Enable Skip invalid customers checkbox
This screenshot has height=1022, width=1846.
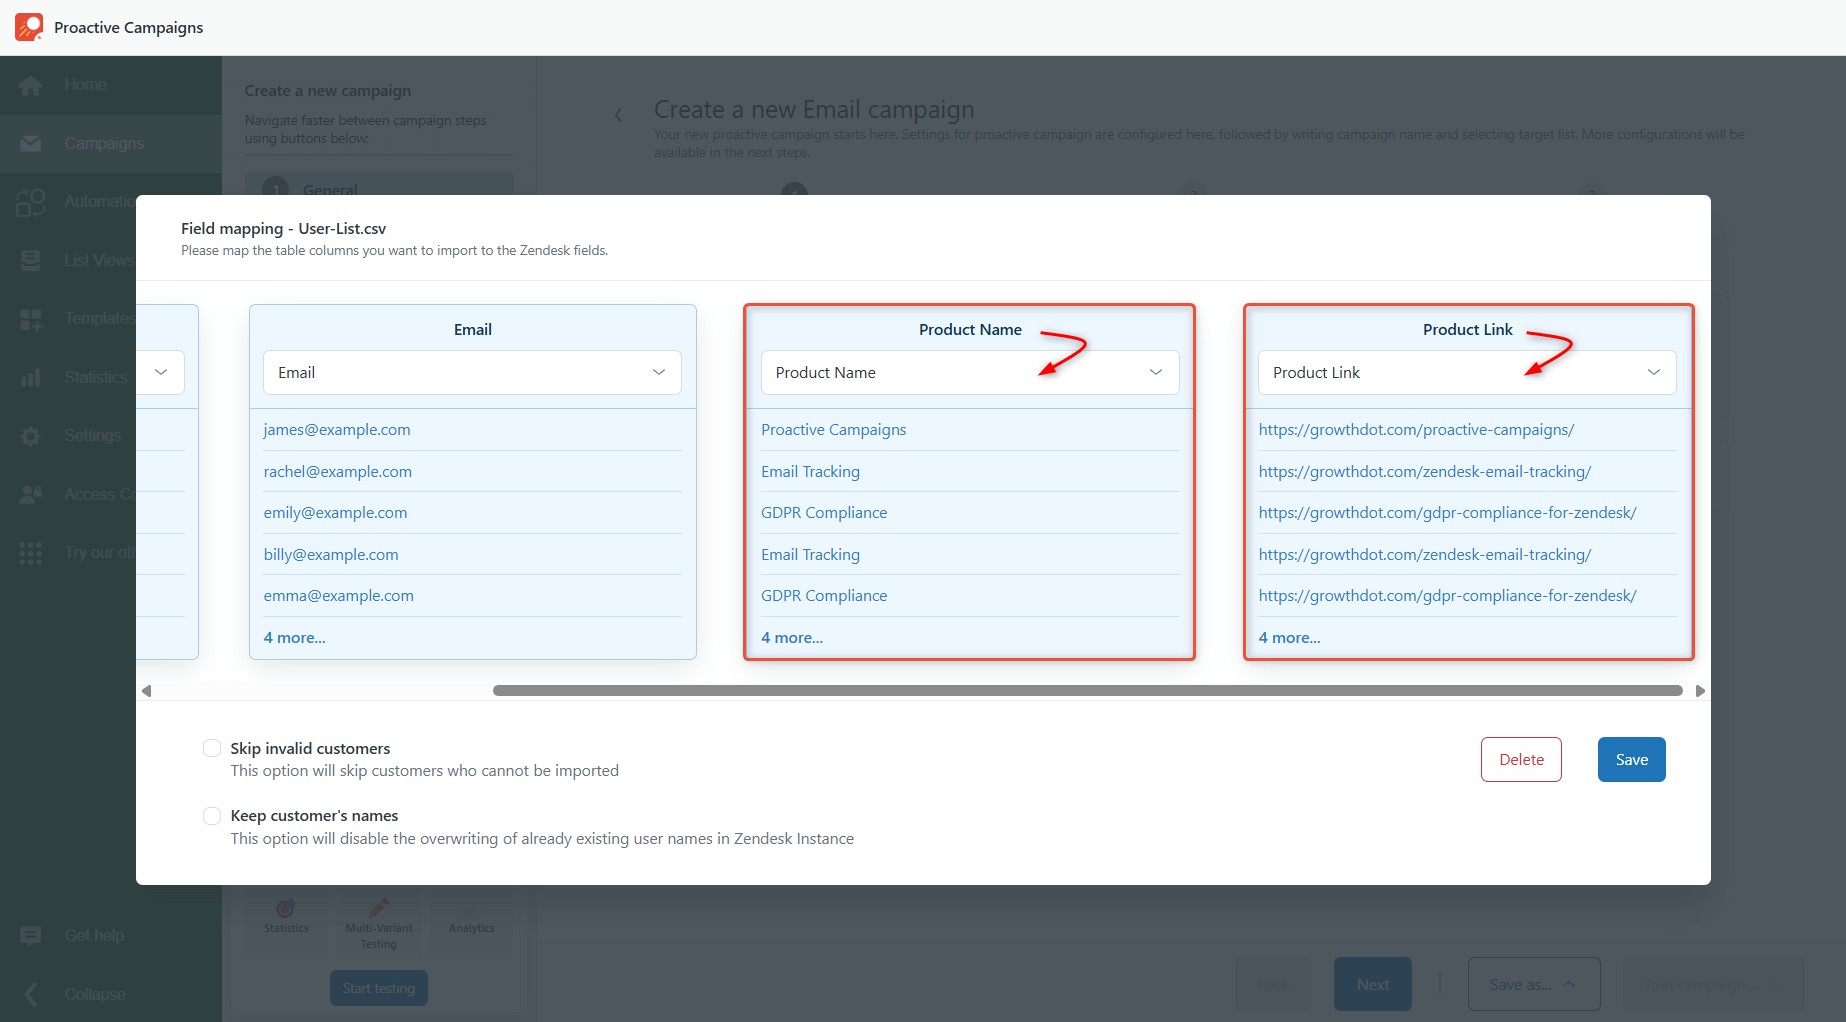tap(212, 748)
